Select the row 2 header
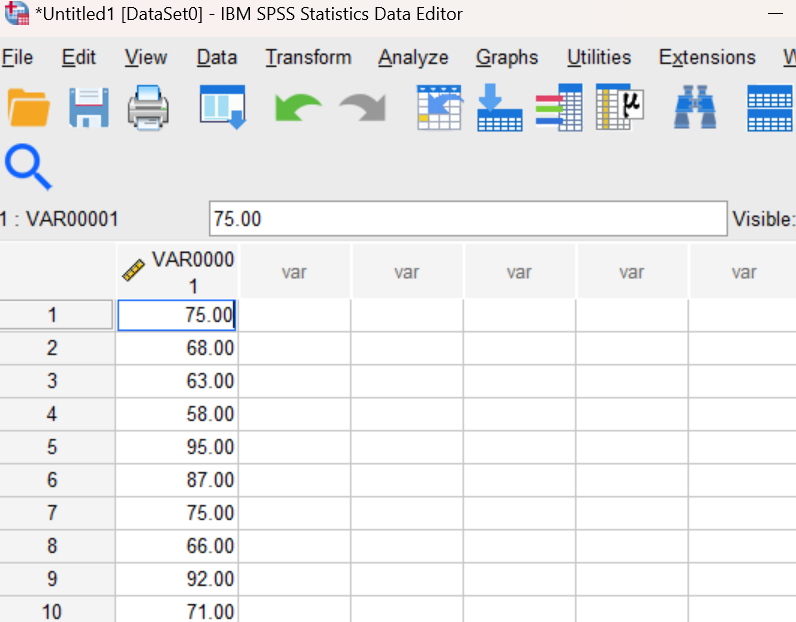796x622 pixels. point(57,348)
